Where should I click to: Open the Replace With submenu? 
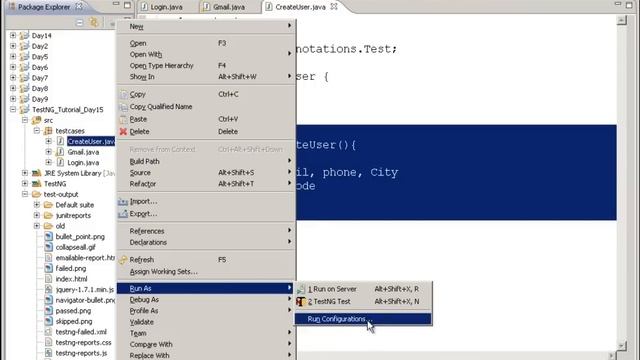pos(206,356)
